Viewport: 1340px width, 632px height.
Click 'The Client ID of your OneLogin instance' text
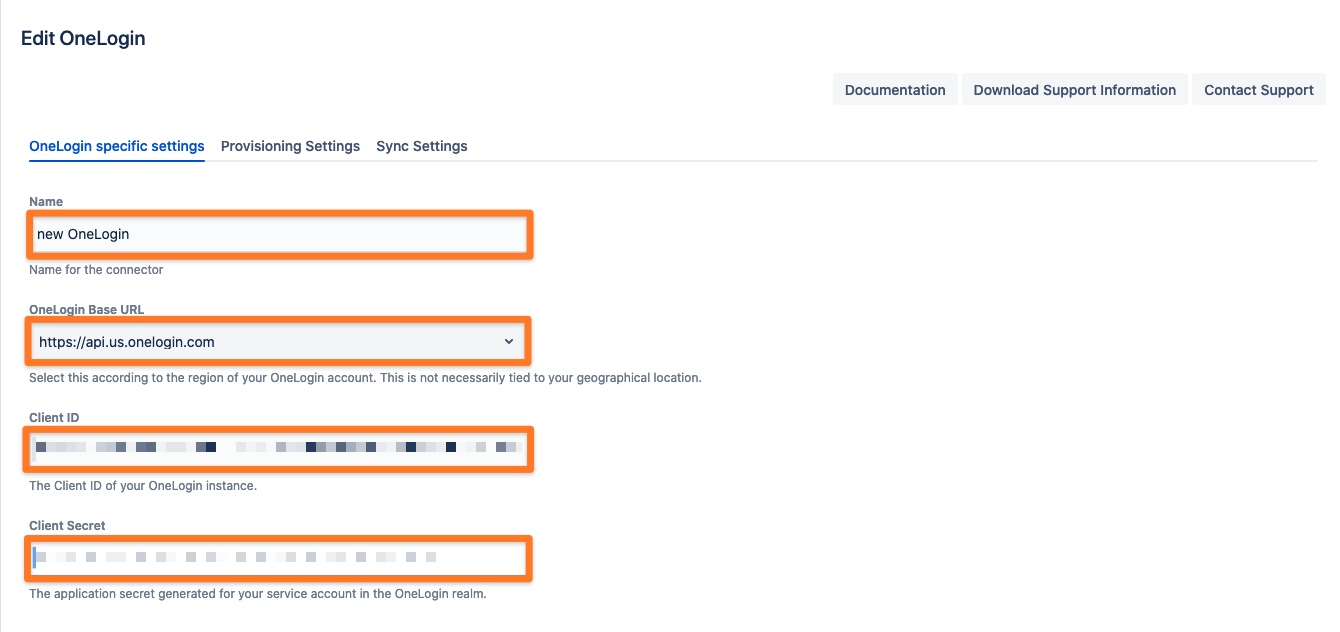(143, 486)
